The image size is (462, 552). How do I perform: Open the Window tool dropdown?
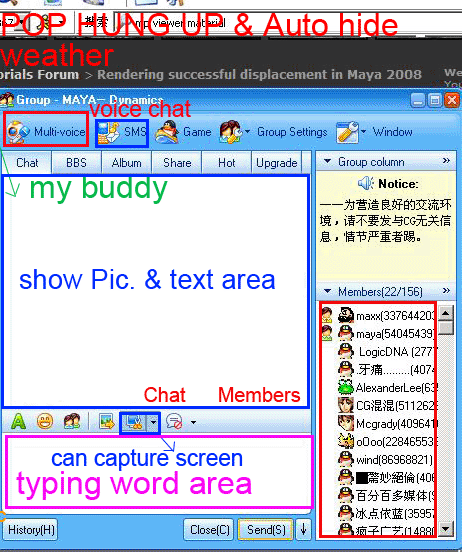click(363, 132)
